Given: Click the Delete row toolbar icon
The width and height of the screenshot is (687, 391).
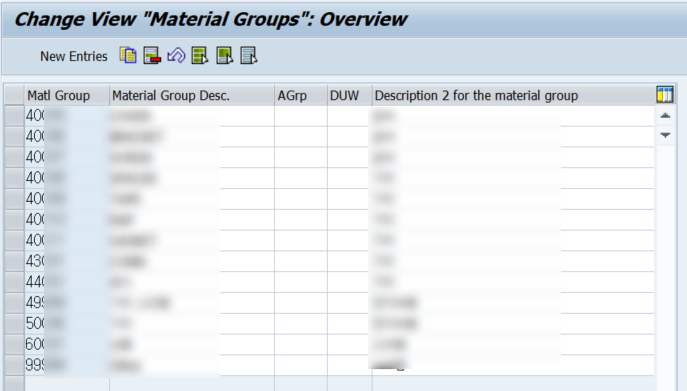Looking at the screenshot, I should 152,56.
